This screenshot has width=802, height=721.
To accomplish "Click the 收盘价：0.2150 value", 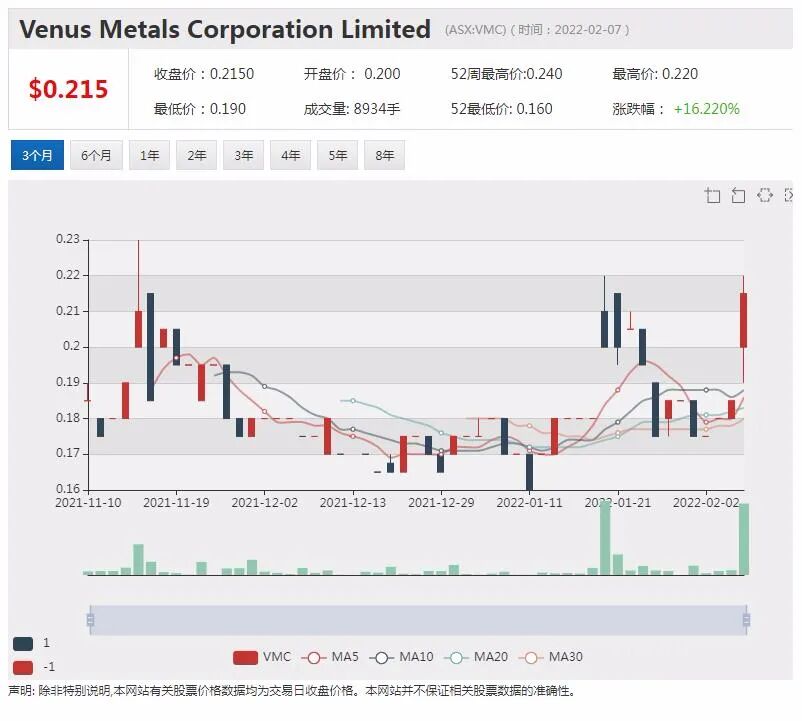I will pos(204,74).
